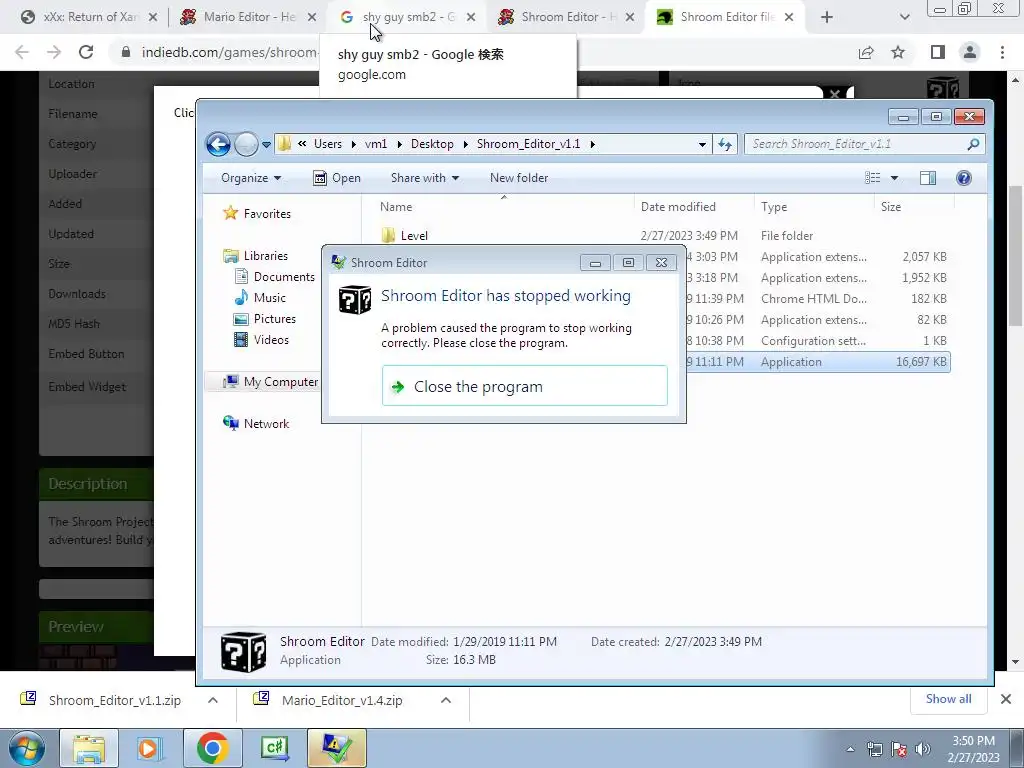Open Windows Explorer taskbar icon
Viewport: 1024px width, 768px height.
coord(89,748)
